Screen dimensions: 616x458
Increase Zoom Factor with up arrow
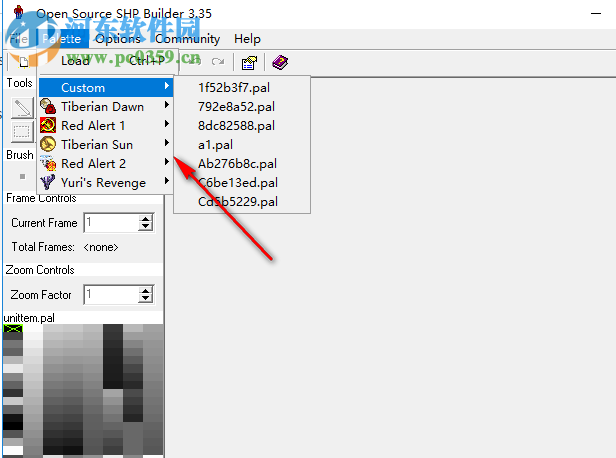(x=146, y=291)
